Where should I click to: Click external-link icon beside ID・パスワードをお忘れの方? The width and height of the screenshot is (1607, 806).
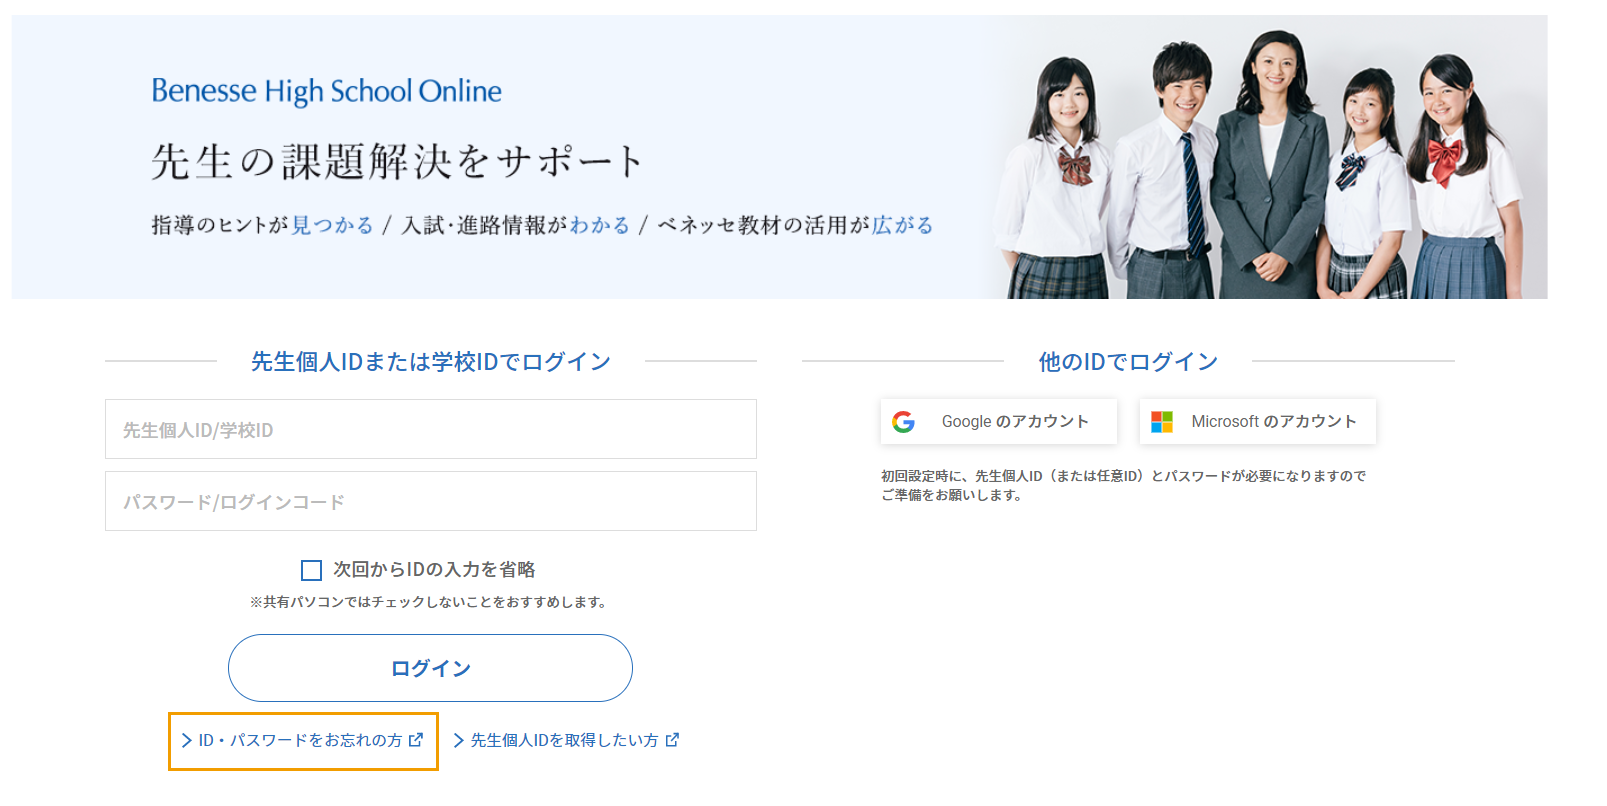[x=416, y=740]
